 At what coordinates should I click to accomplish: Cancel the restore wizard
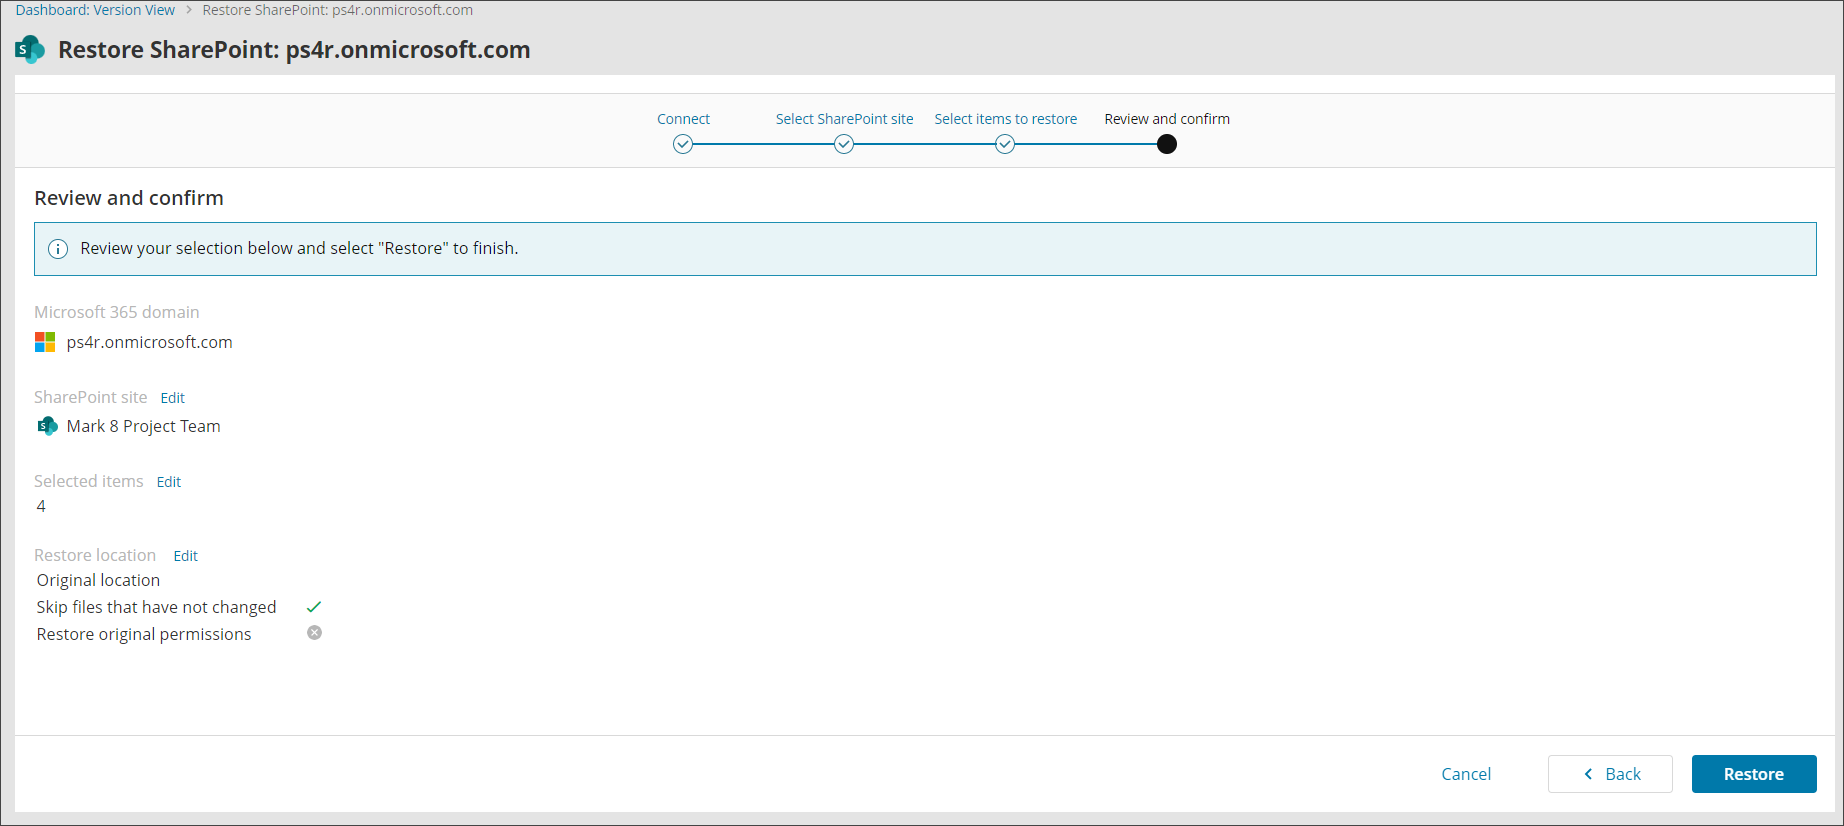click(1465, 774)
